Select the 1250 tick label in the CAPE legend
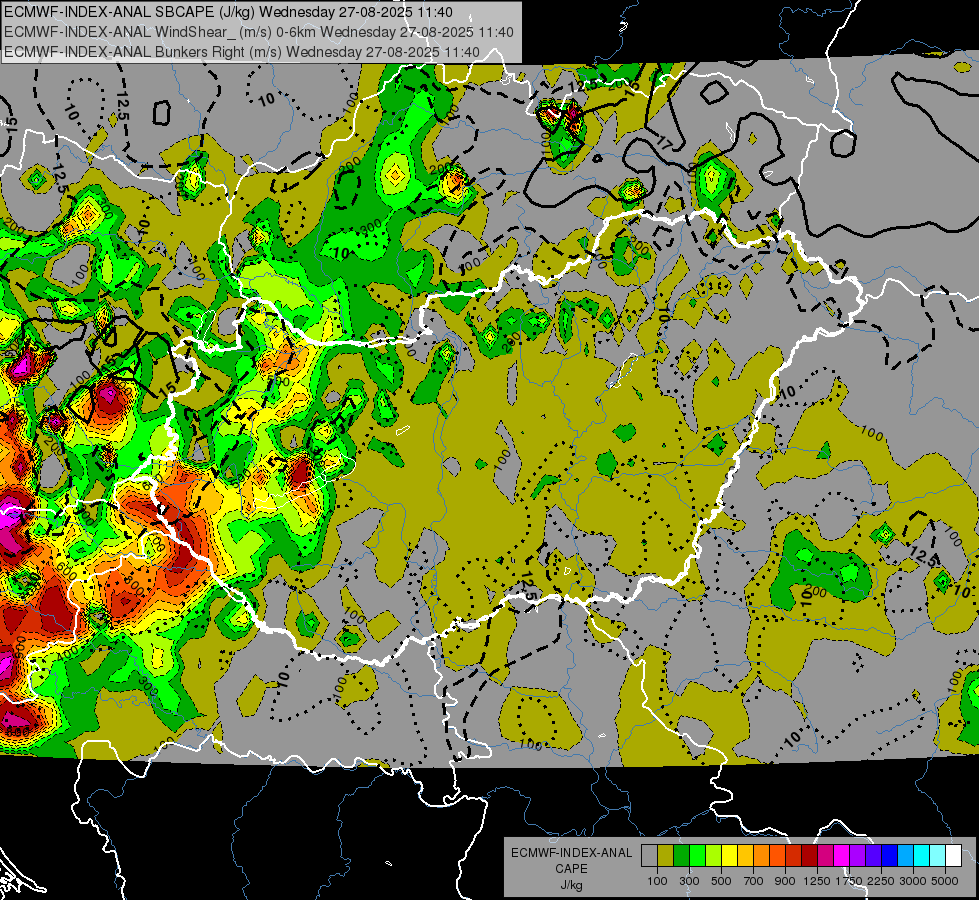This screenshot has width=979, height=900. pyautogui.click(x=817, y=881)
